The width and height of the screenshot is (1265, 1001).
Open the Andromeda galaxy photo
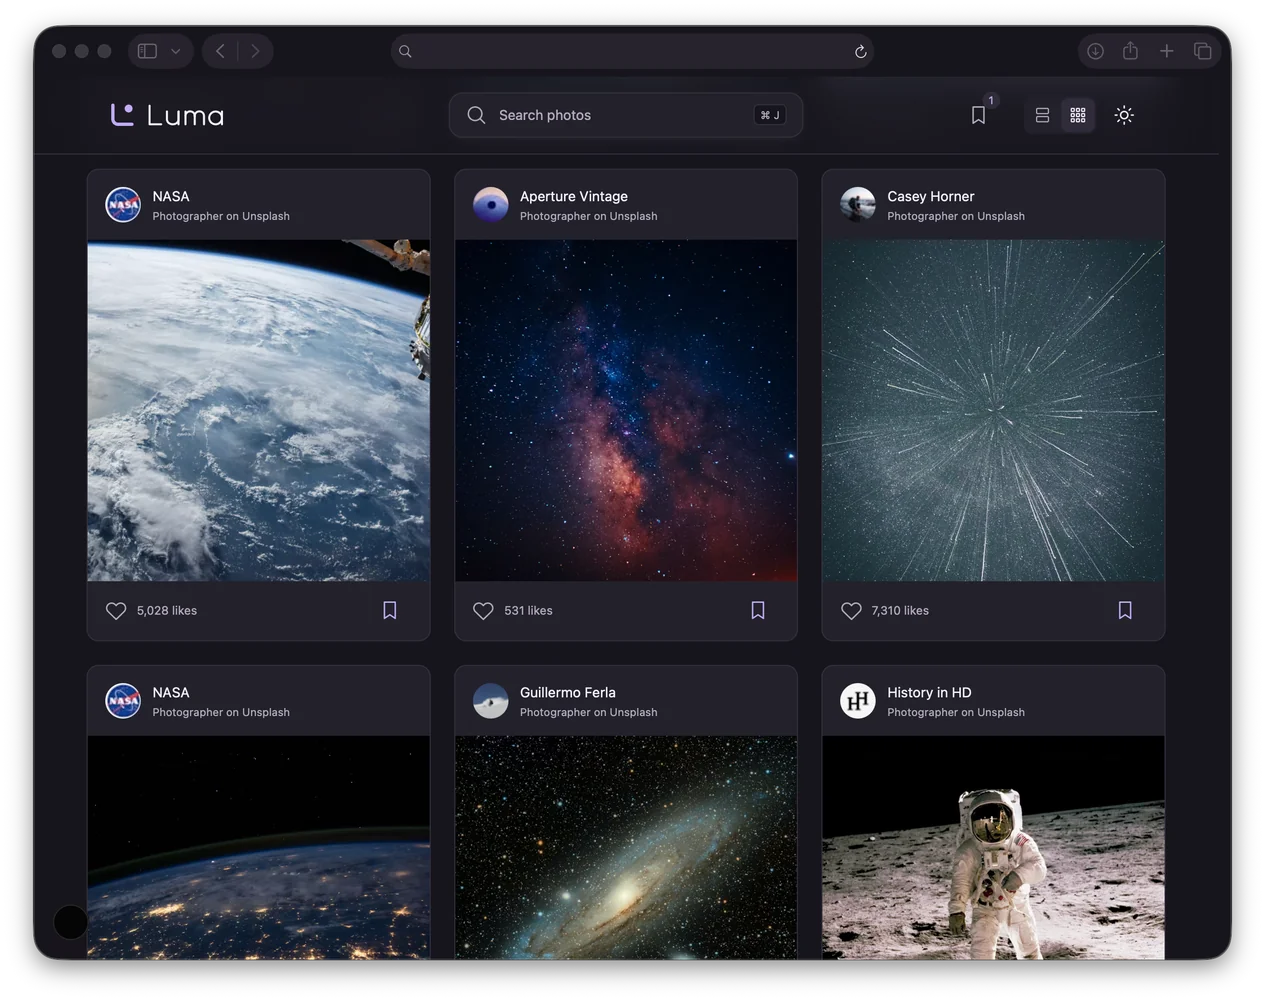tap(626, 848)
